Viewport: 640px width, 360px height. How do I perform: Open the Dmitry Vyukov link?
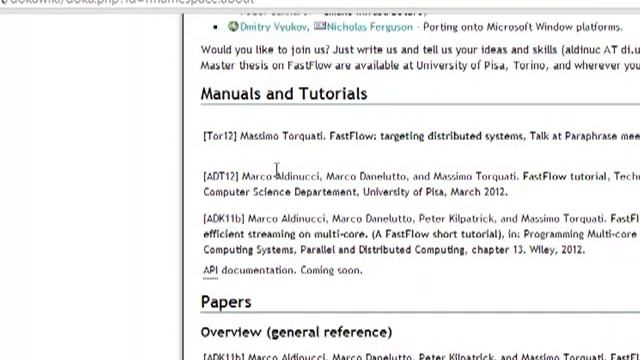coord(274,27)
